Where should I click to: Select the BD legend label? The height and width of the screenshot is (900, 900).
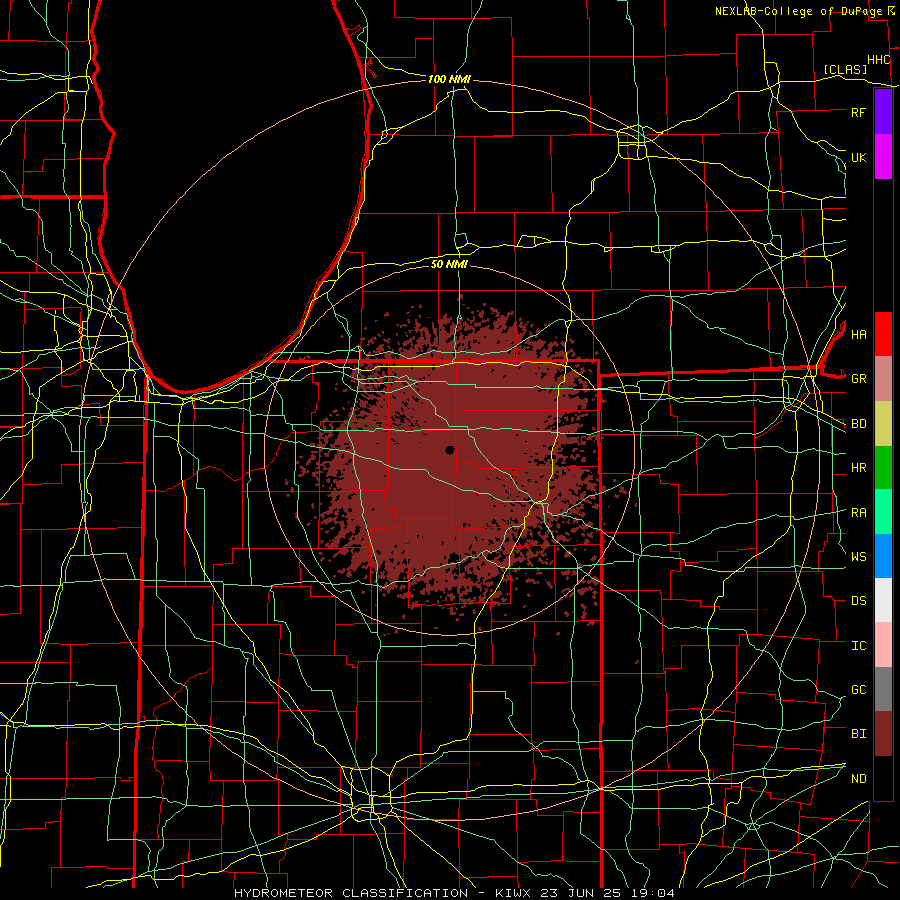858,424
